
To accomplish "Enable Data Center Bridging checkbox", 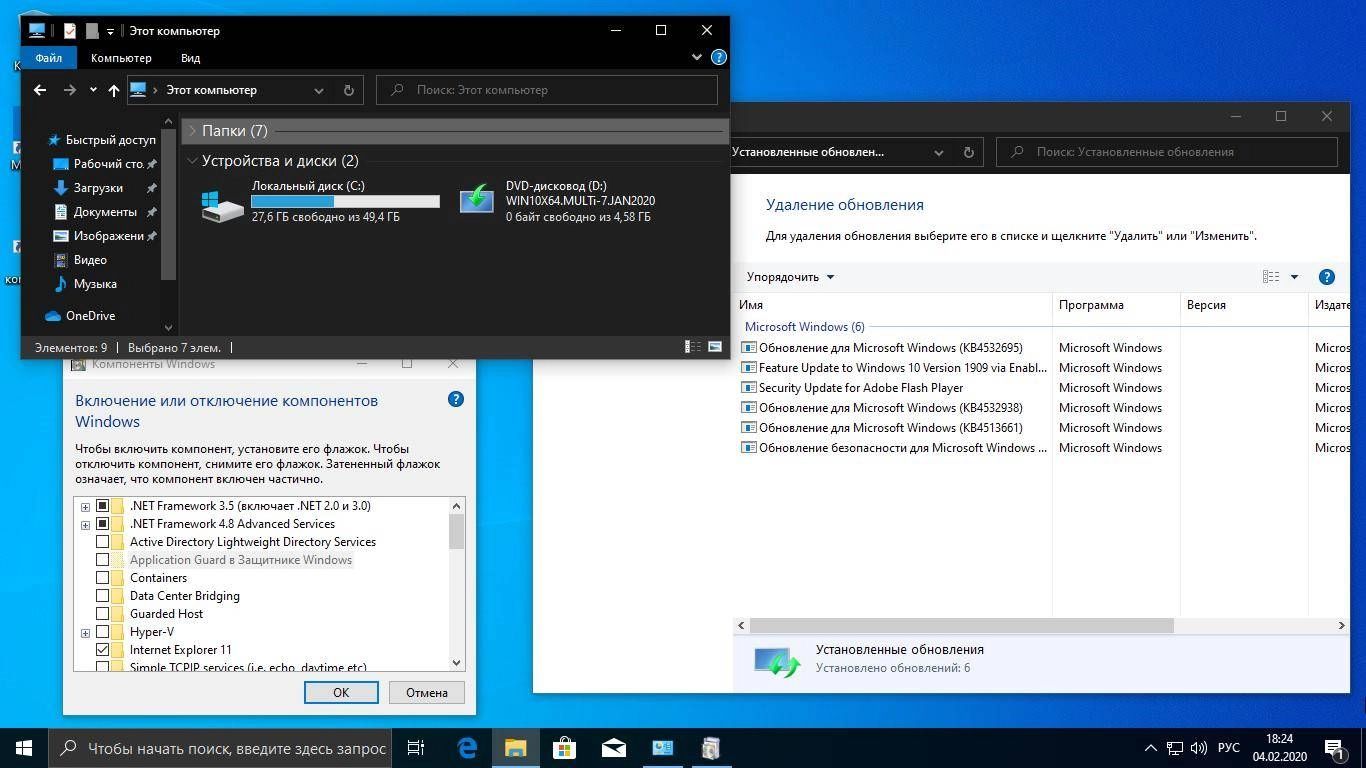I will click(102, 596).
